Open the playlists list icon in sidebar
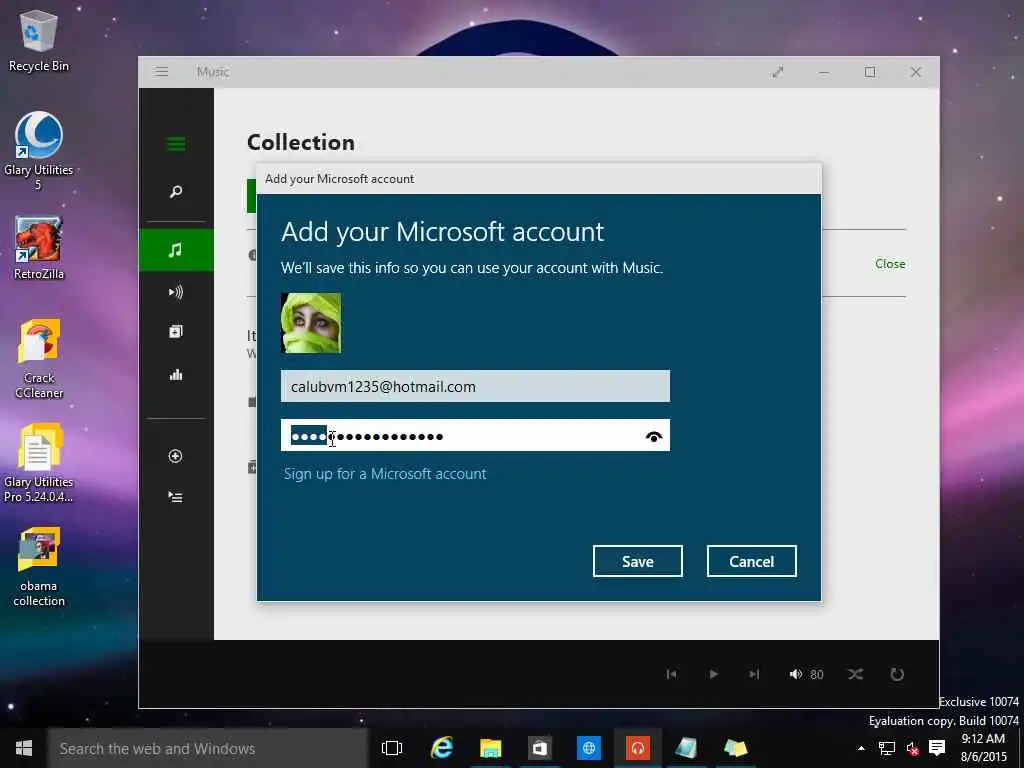 [176, 497]
